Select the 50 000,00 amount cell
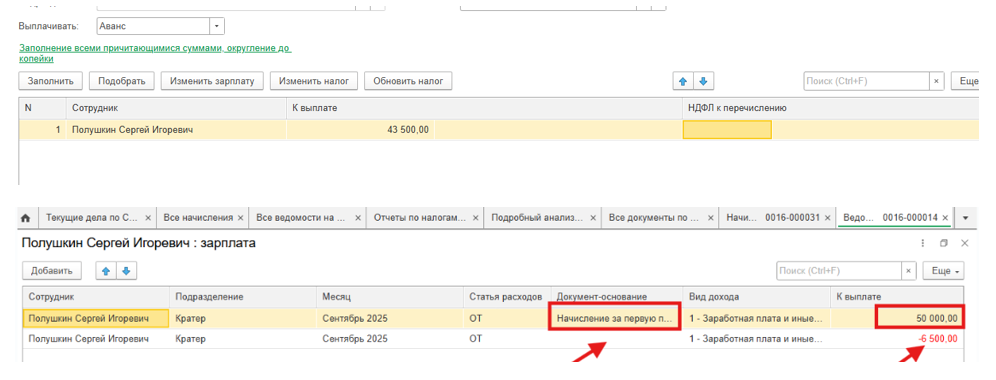 tap(920, 318)
